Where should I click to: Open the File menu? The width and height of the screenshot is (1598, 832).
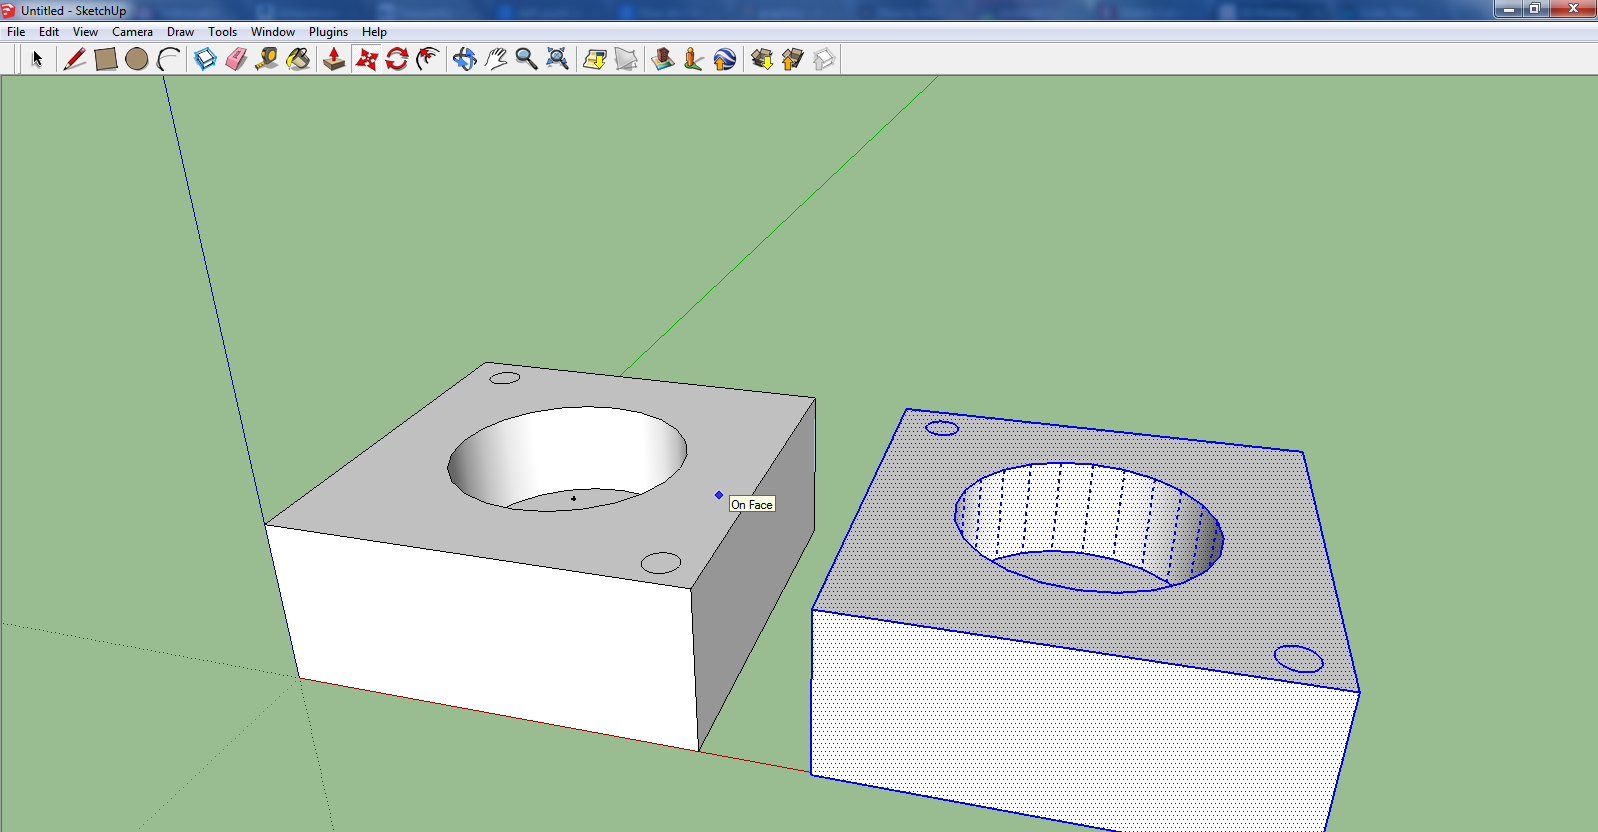click(16, 32)
